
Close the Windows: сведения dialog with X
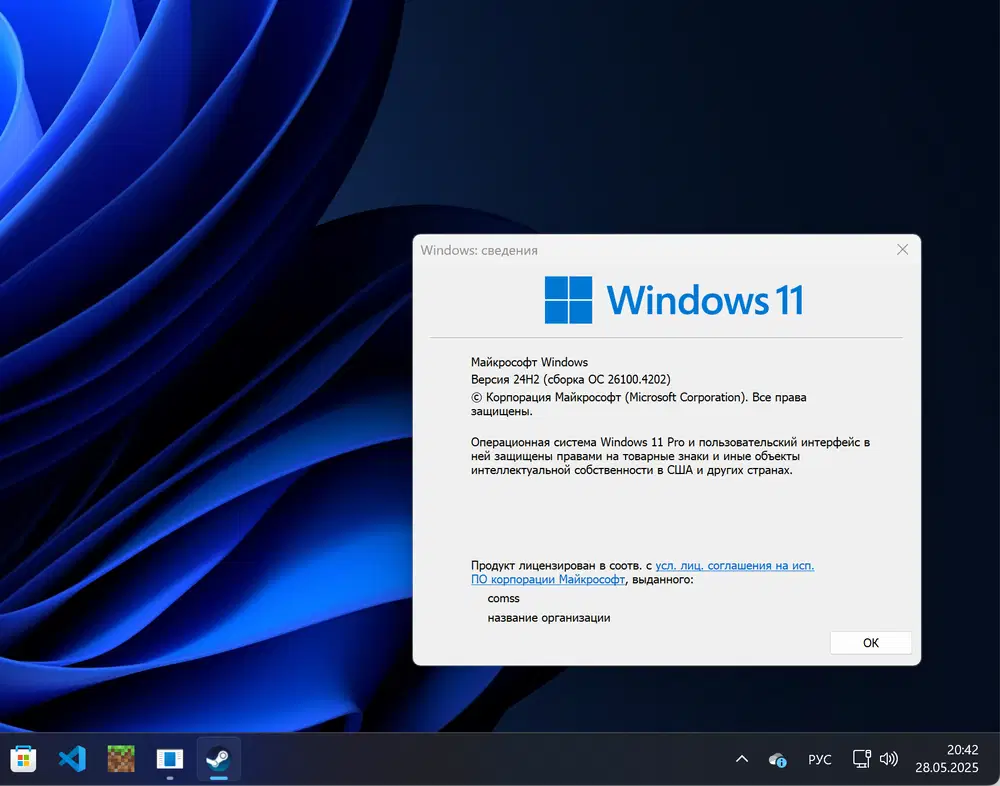click(x=902, y=249)
